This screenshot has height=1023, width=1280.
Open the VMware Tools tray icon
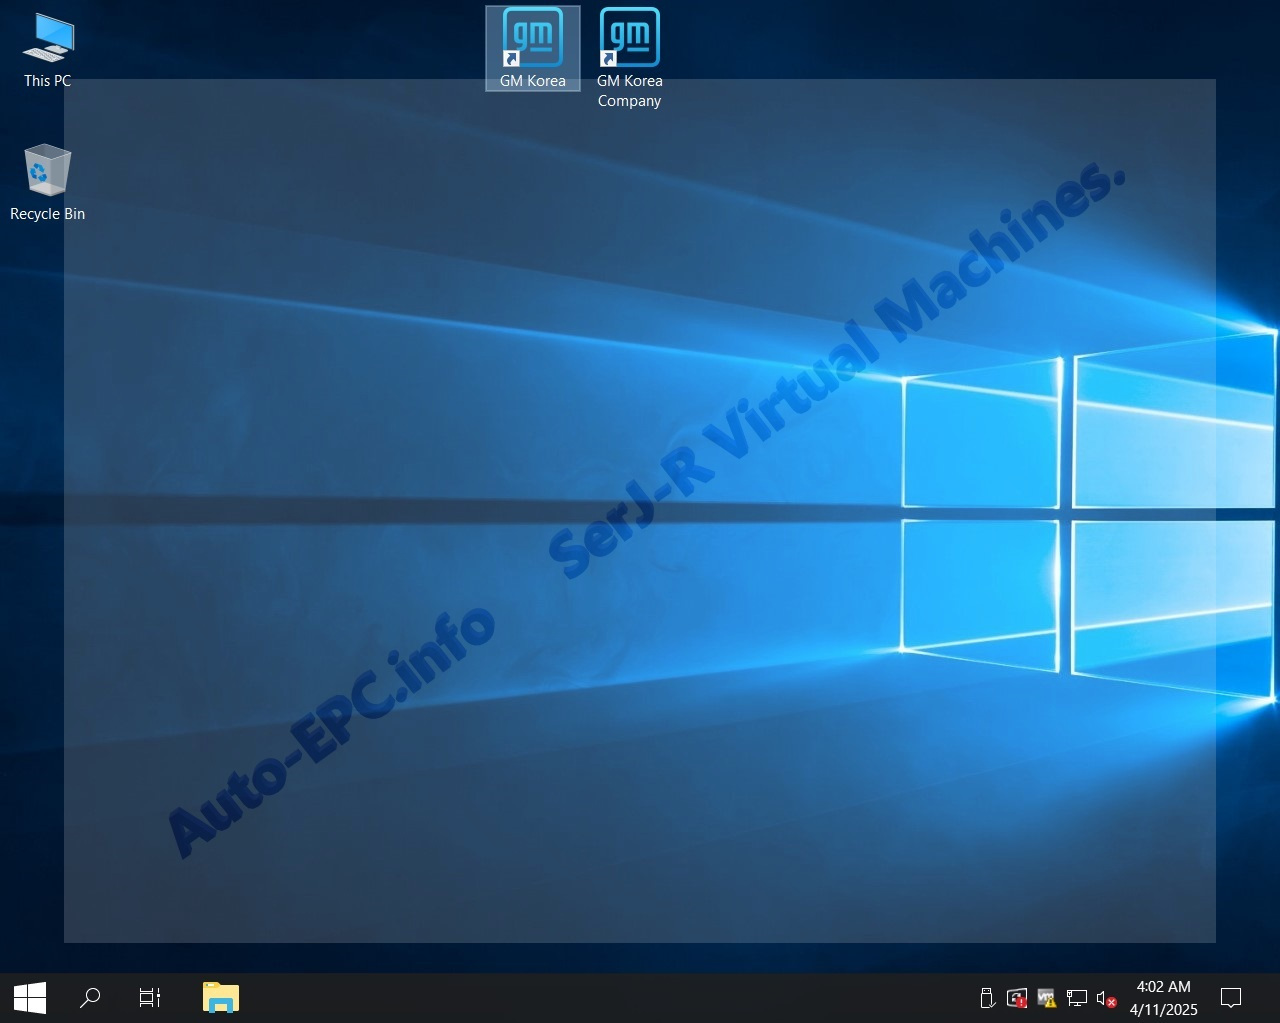point(1046,997)
